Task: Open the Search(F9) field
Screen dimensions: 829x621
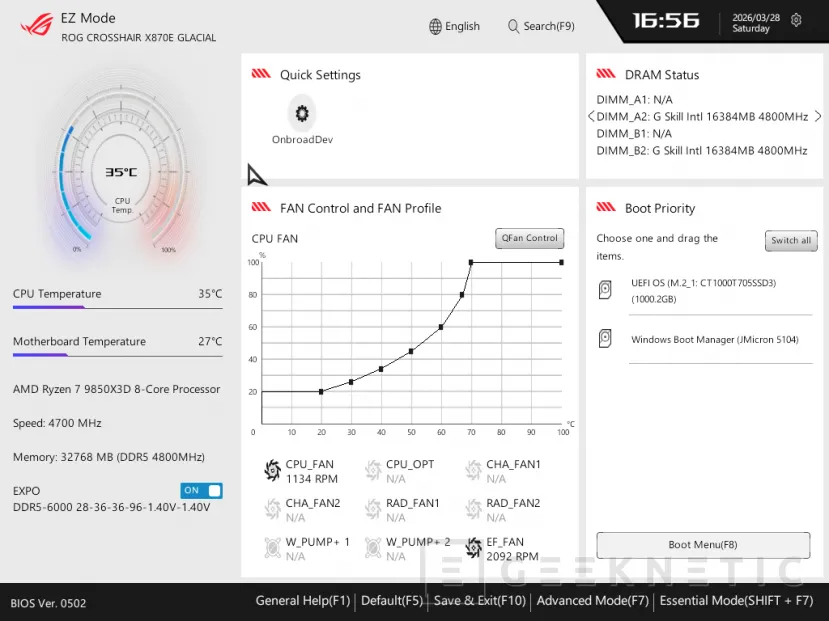Action: pos(540,26)
